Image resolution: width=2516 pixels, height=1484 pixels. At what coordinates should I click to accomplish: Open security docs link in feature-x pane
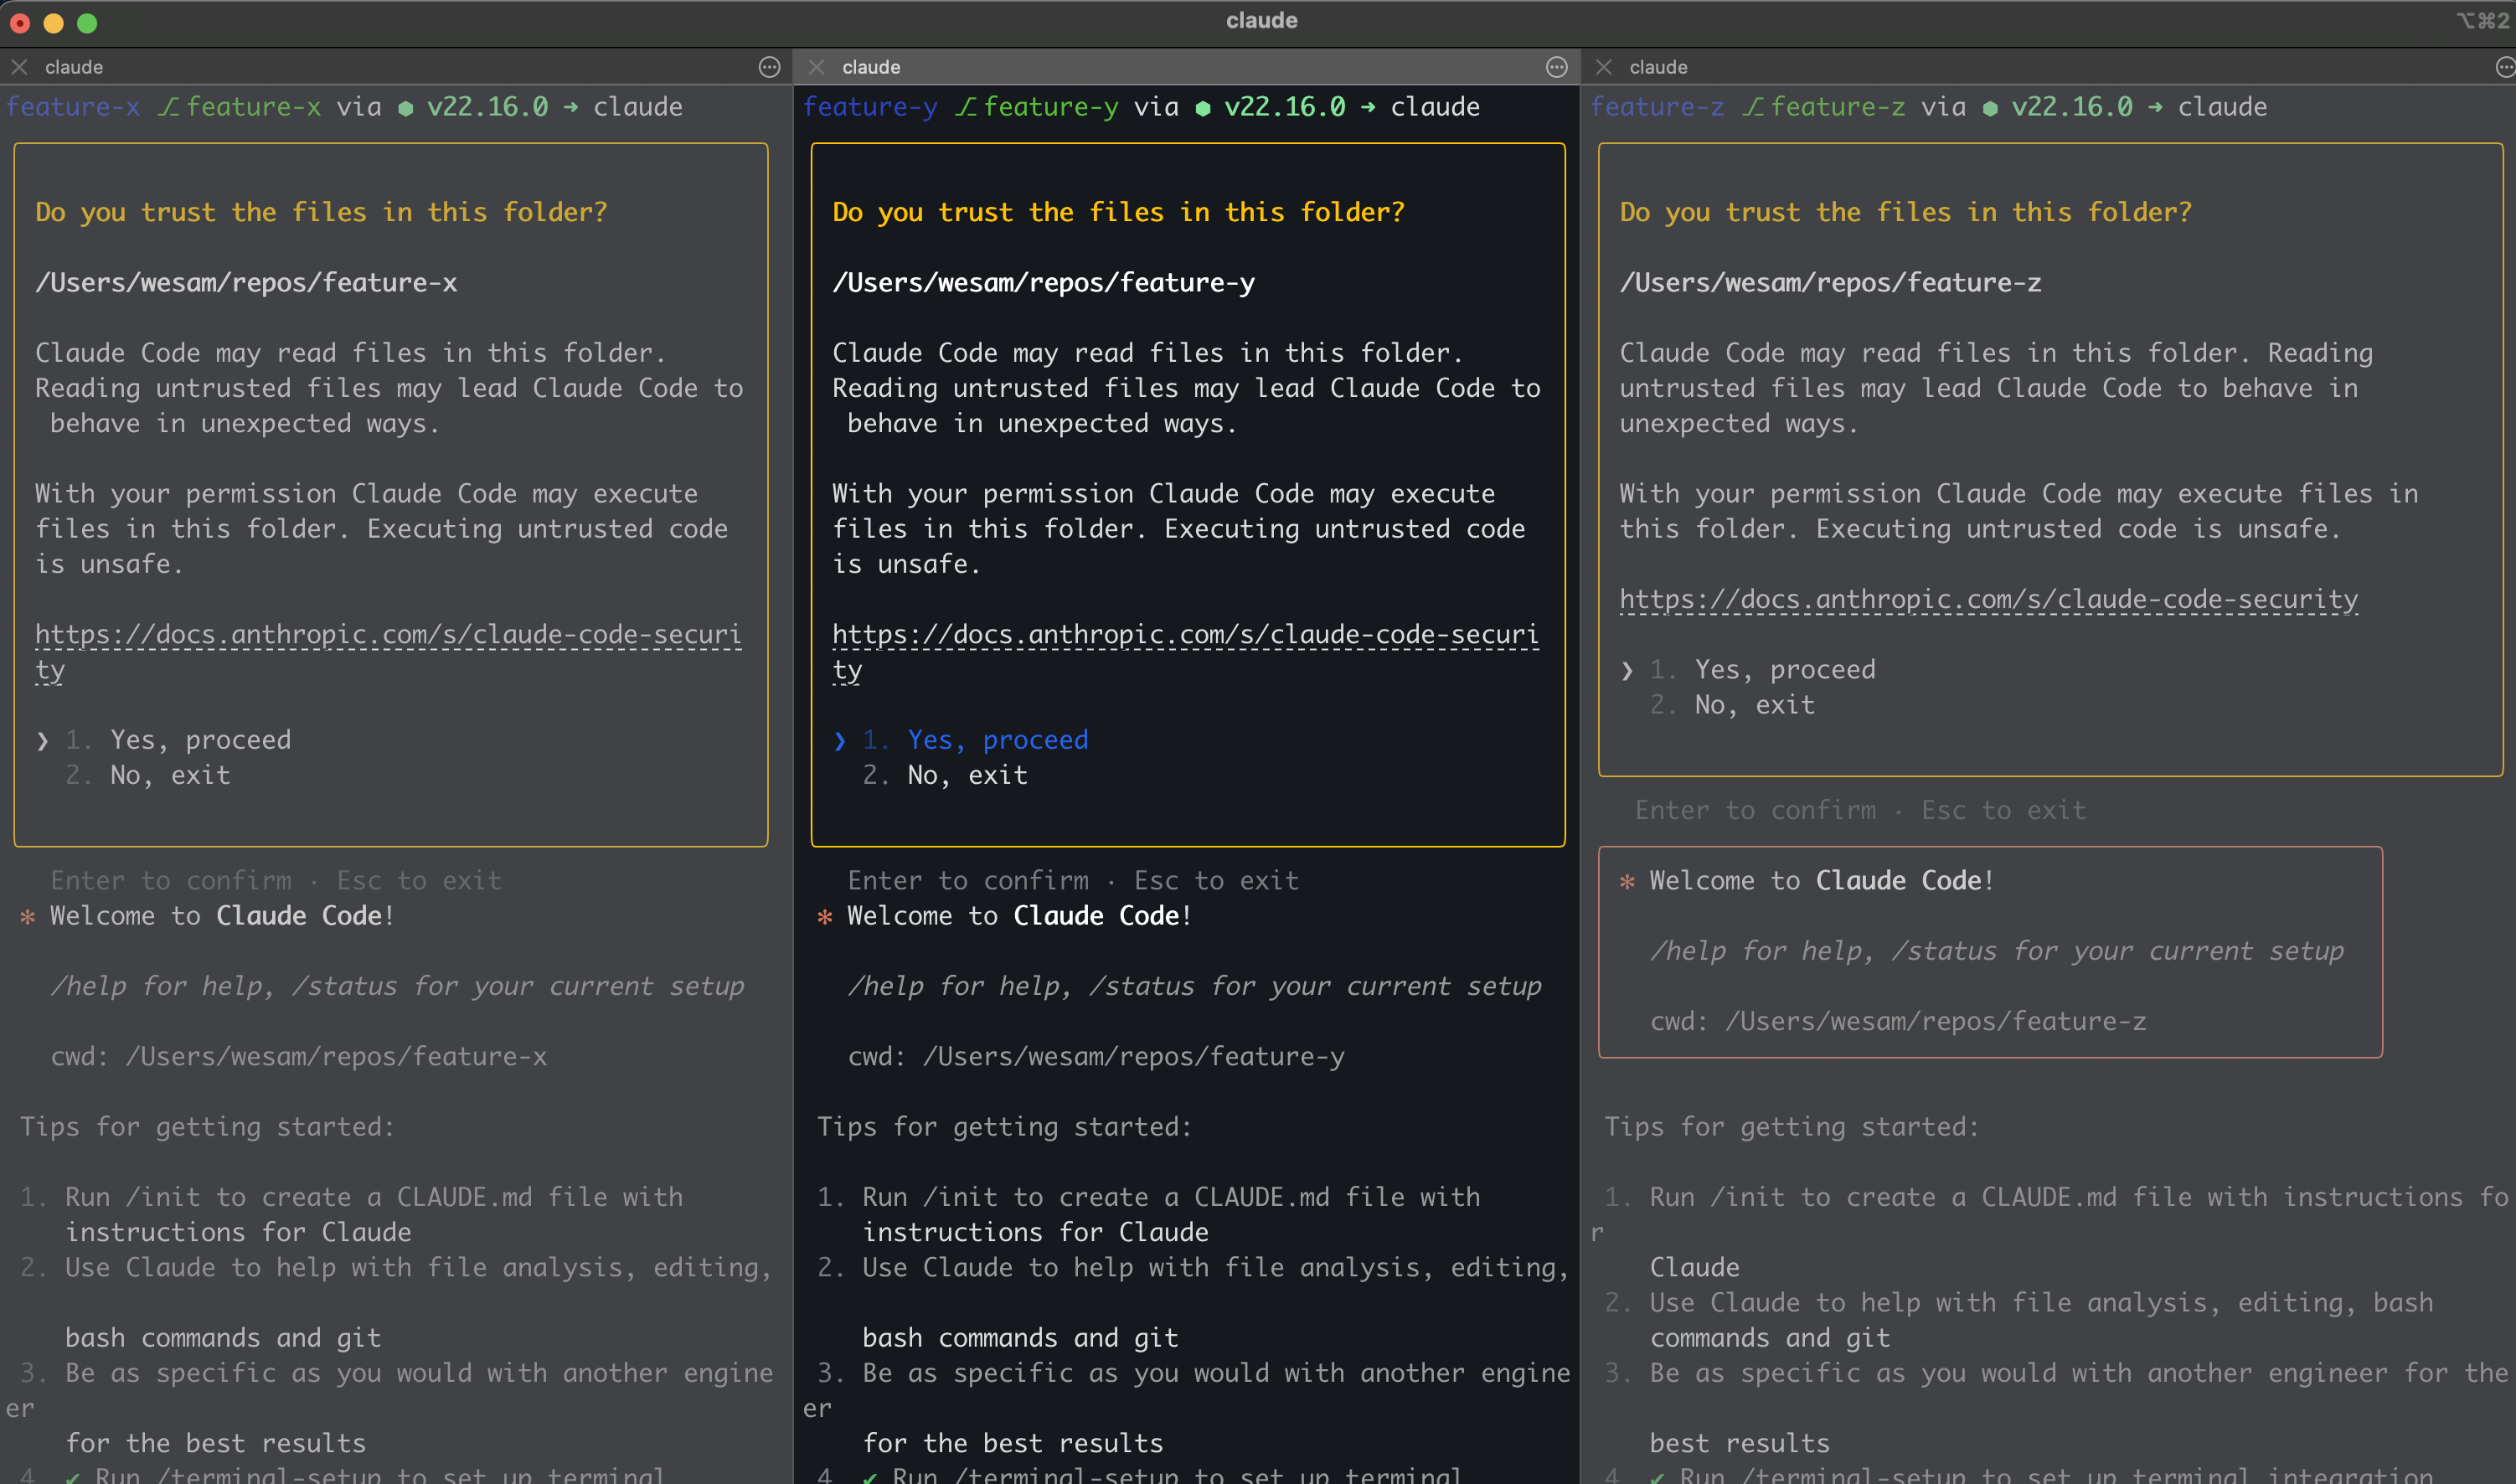(388, 635)
